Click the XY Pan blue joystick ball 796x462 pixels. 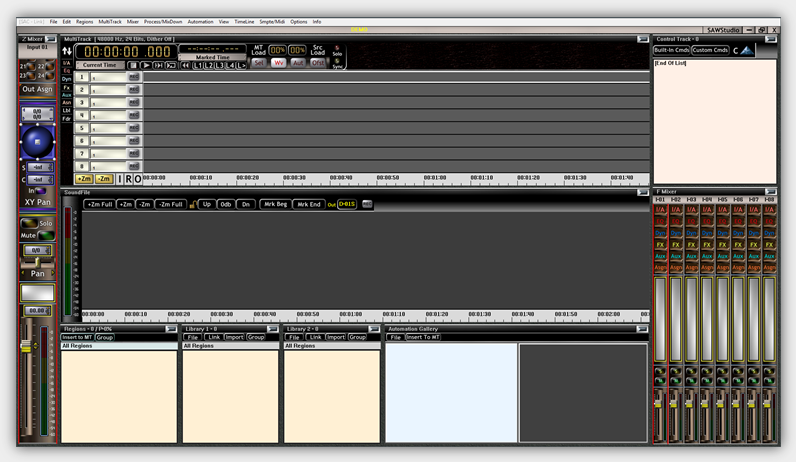pyautogui.click(x=38, y=140)
